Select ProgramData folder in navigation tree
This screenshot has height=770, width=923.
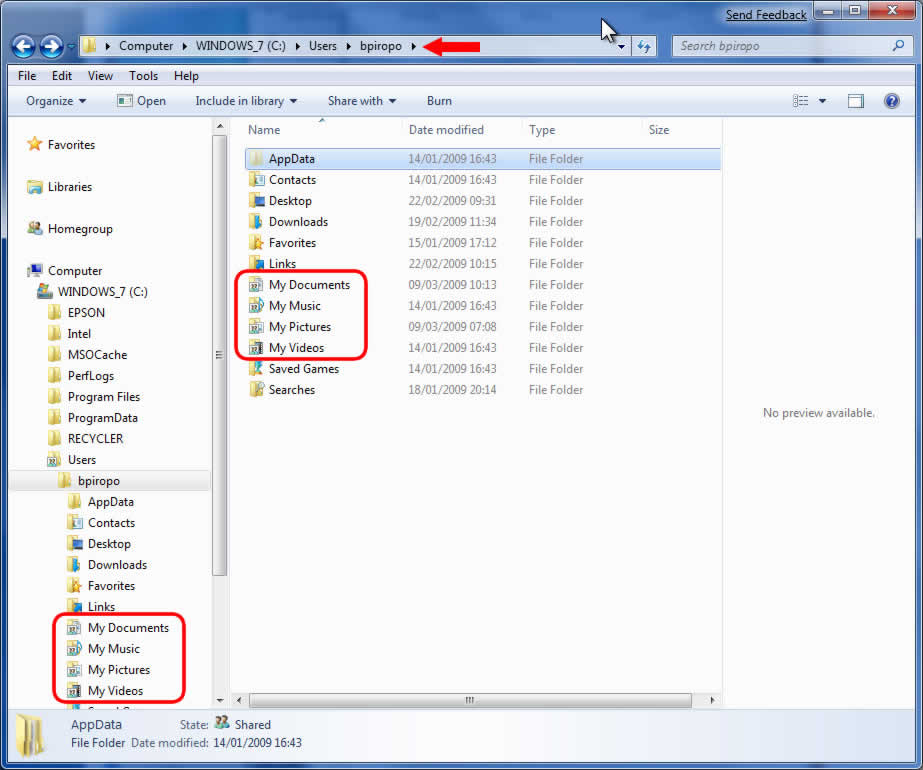[102, 417]
